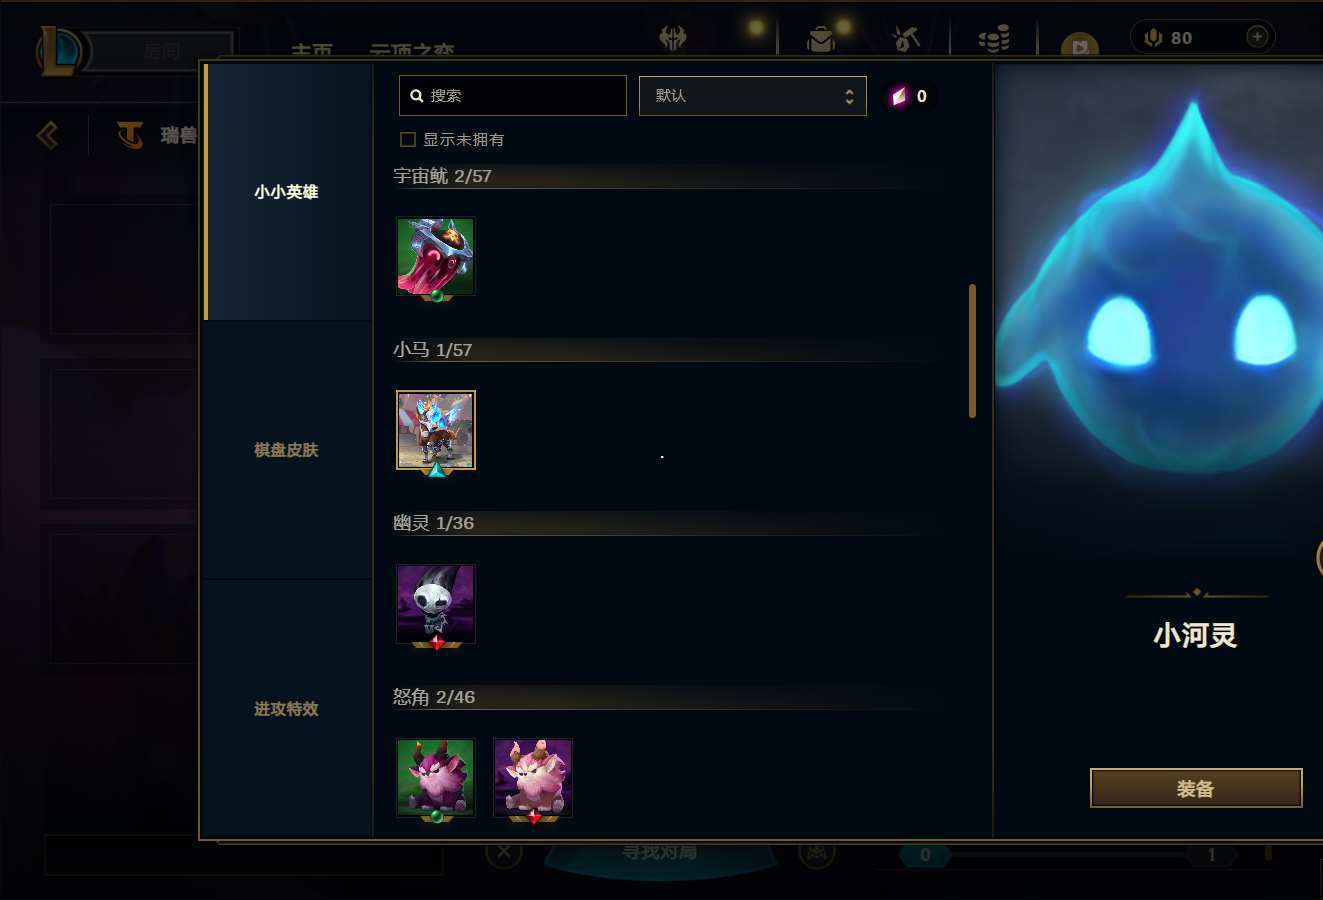Switch to the 进攻特效 tab
Viewport: 1323px width, 900px height.
pyautogui.click(x=286, y=709)
